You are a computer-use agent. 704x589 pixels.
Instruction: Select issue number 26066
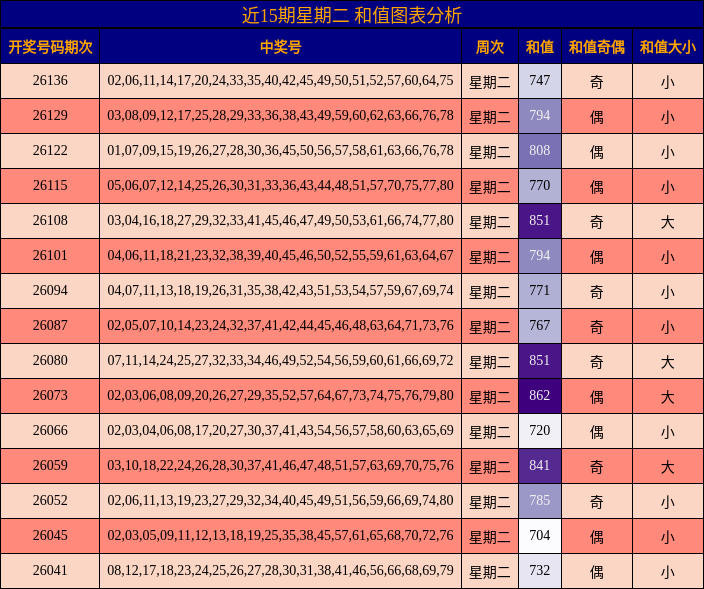click(x=50, y=431)
